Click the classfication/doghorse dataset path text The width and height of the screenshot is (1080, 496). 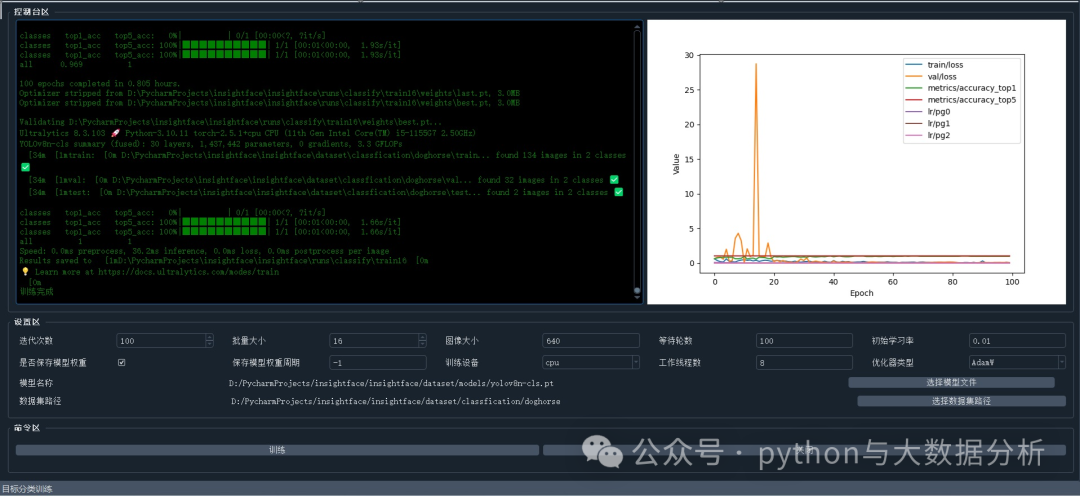point(395,401)
